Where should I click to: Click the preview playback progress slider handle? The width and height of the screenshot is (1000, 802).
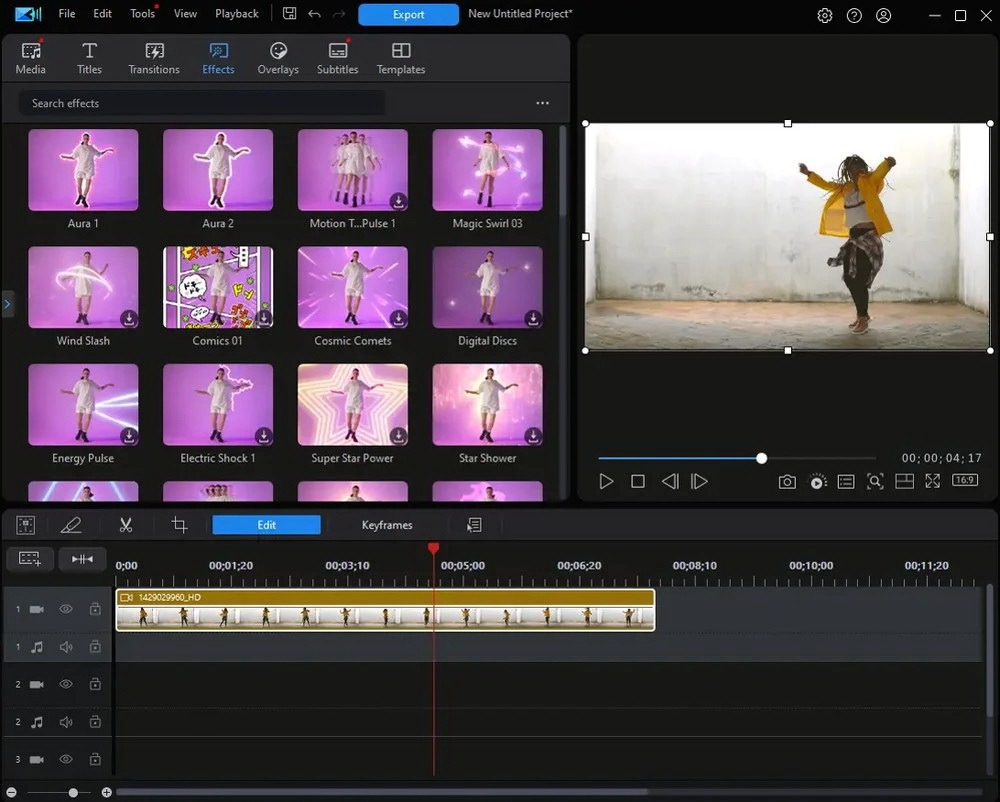coord(762,458)
